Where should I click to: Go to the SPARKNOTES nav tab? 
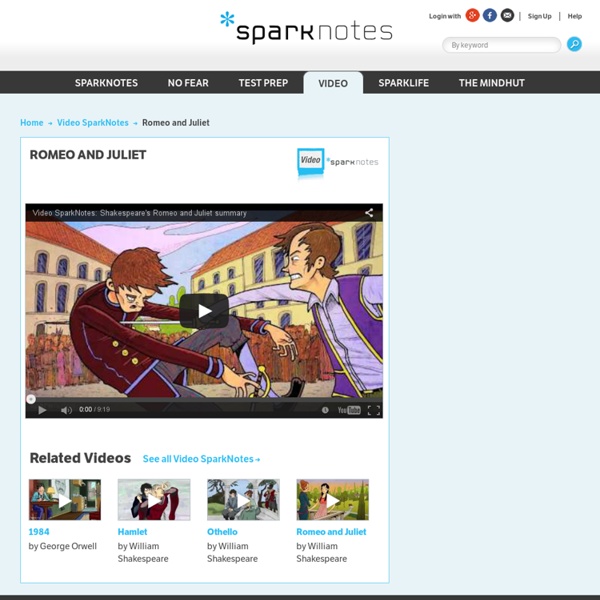[106, 83]
